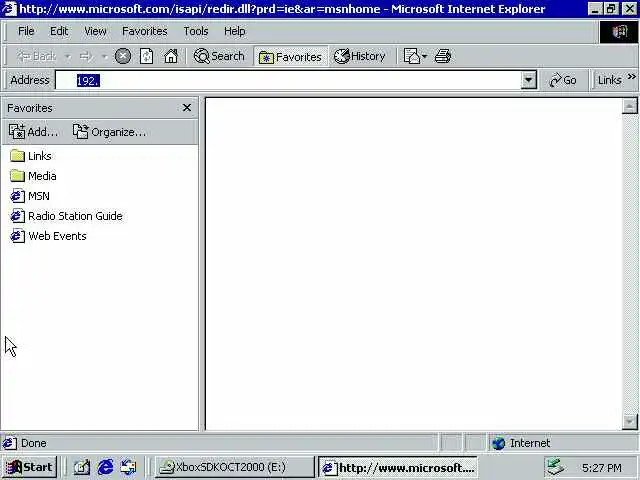Image resolution: width=640 pixels, height=480 pixels.
Task: Click Add... in Favorites panel
Action: [x=33, y=132]
